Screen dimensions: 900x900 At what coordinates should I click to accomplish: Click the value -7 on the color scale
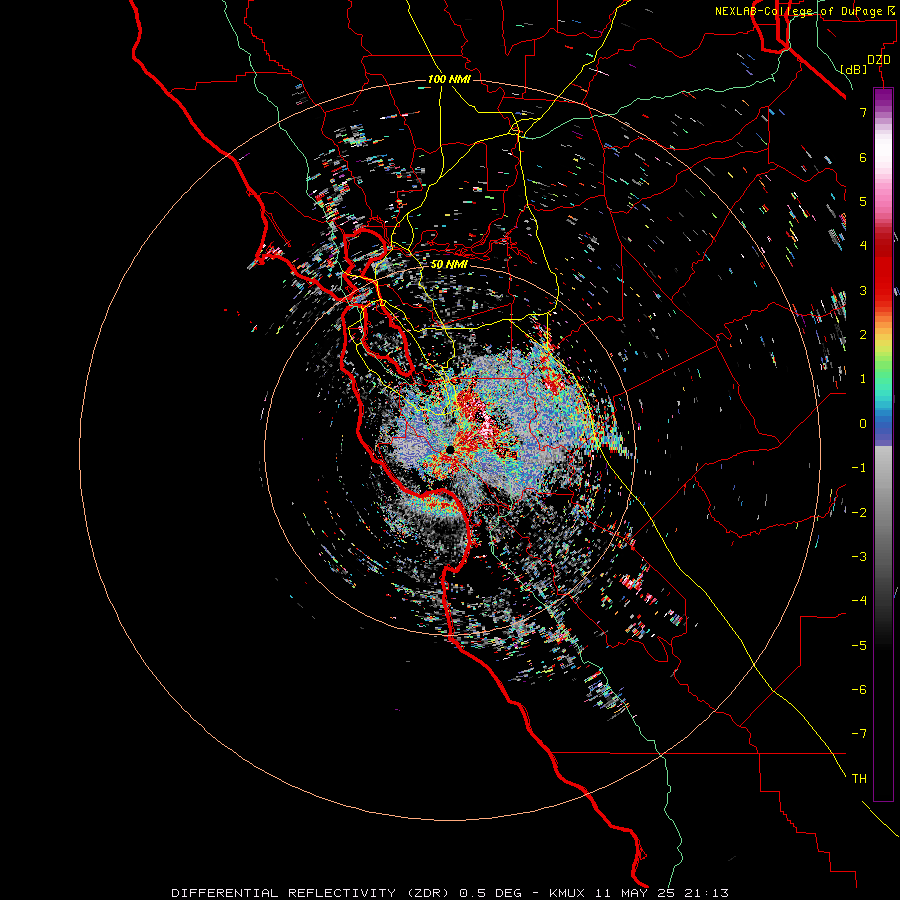(859, 734)
